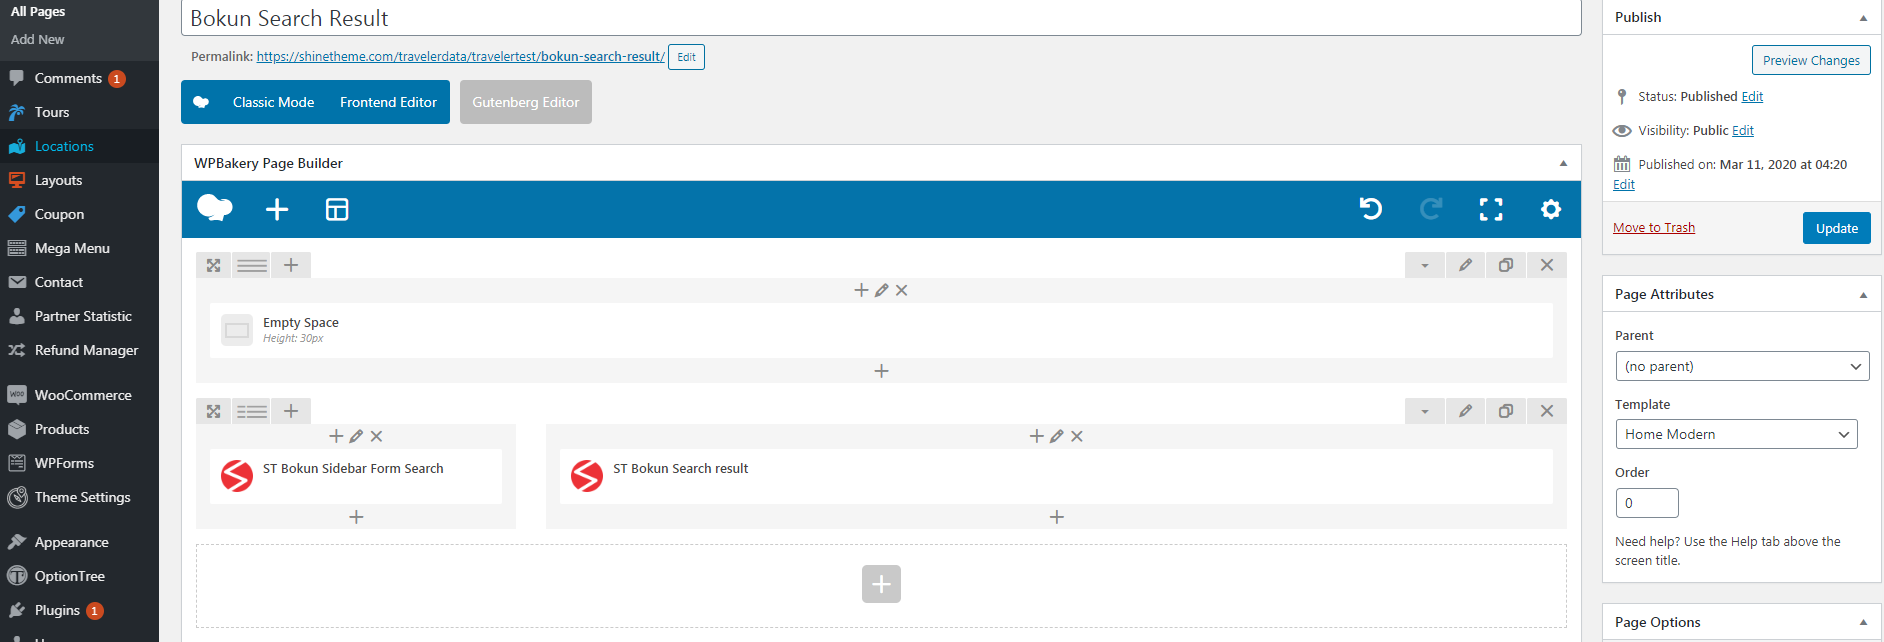Delete the Empty Space column

coord(901,290)
